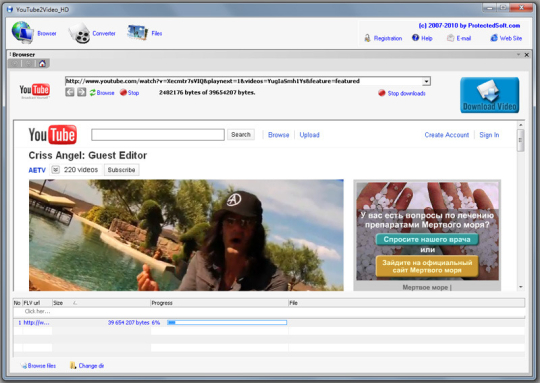Sort by the Size column header
This screenshot has width=540, height=383.
pyautogui.click(x=101, y=303)
